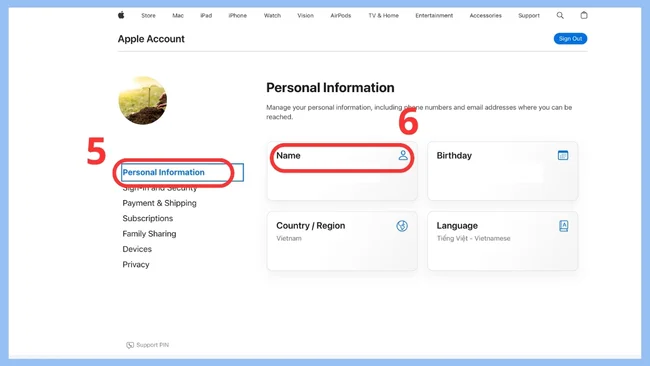Screen dimensions: 650x366
Task: Click the Apple Account title
Action: pyautogui.click(x=151, y=39)
